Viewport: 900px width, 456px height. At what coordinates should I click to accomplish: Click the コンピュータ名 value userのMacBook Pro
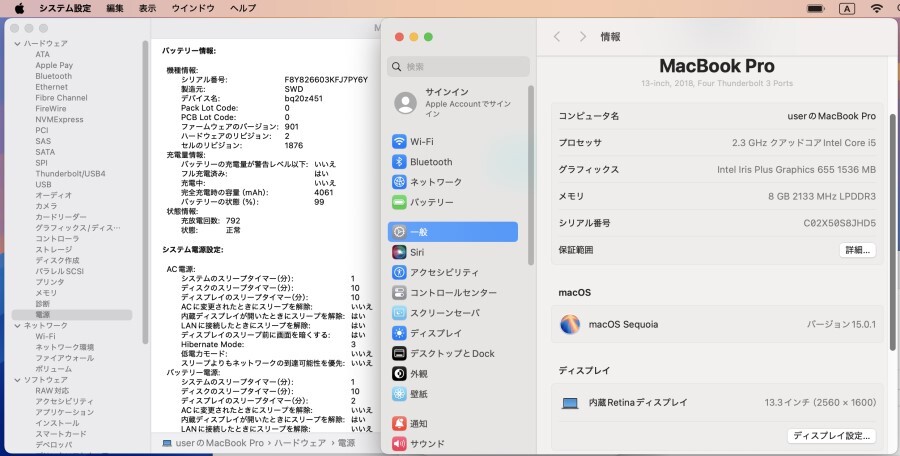click(832, 116)
